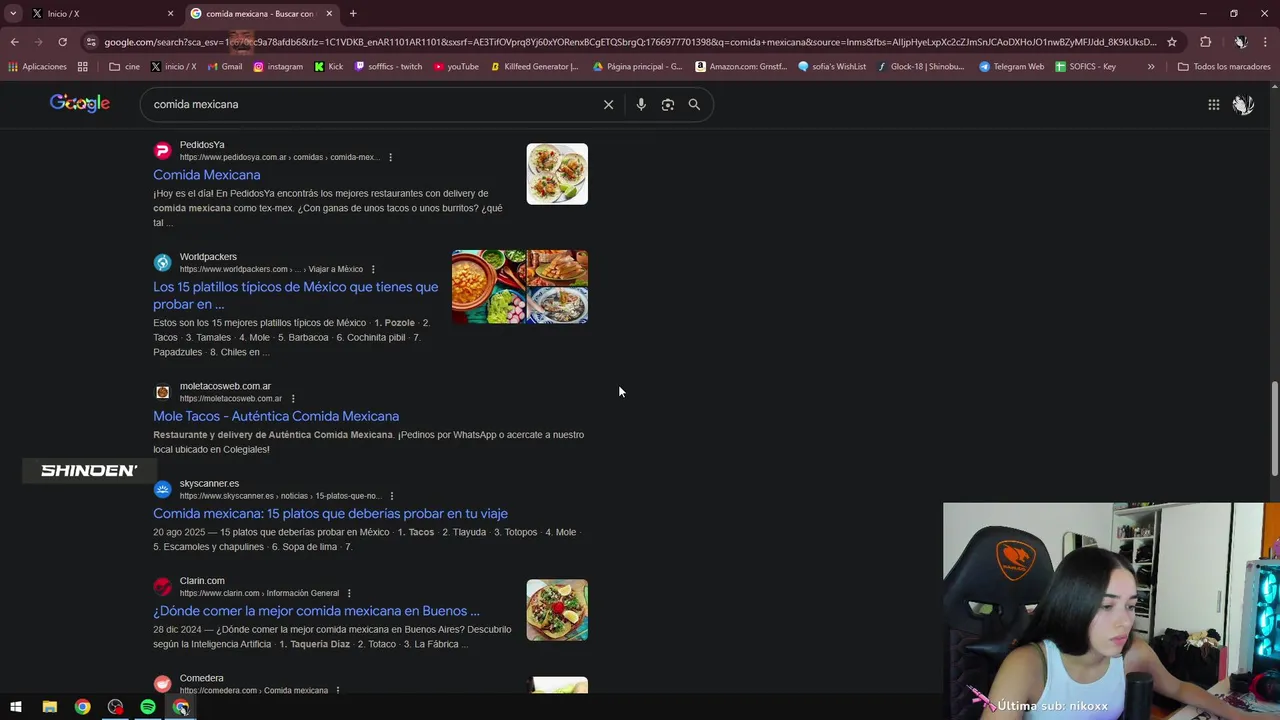Open the Windows Start menu

[16, 707]
